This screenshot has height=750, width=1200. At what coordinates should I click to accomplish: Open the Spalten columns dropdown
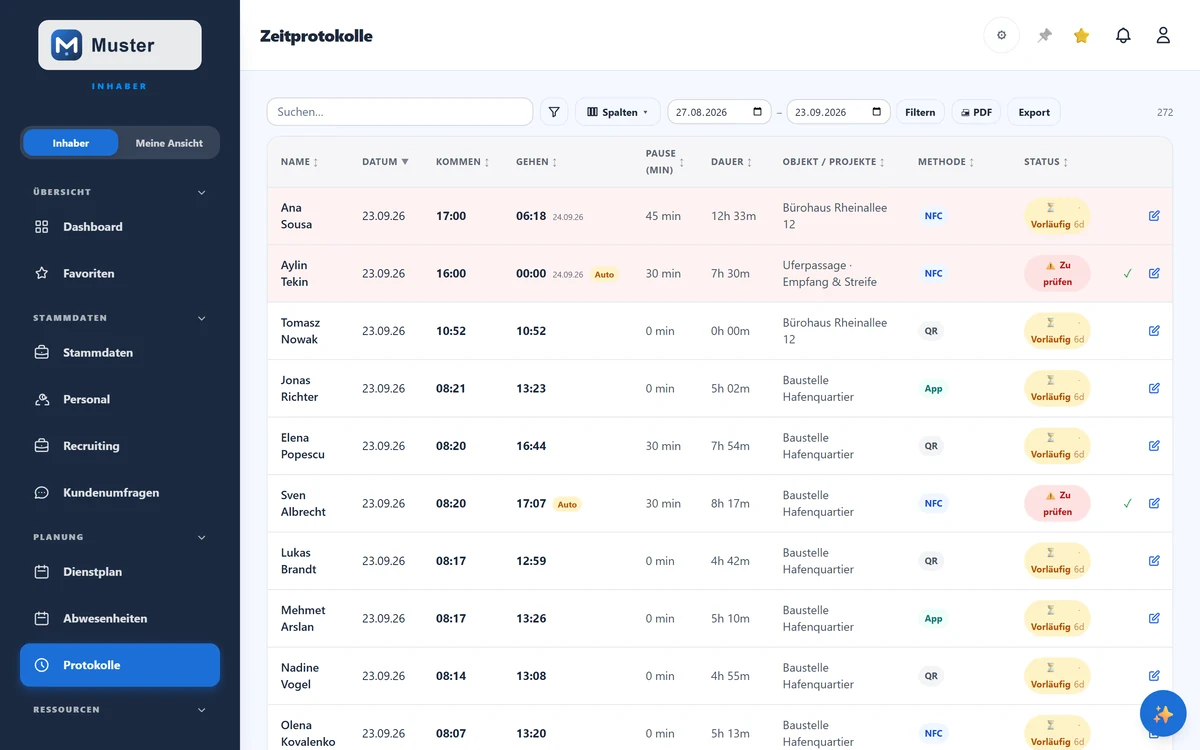coord(618,112)
